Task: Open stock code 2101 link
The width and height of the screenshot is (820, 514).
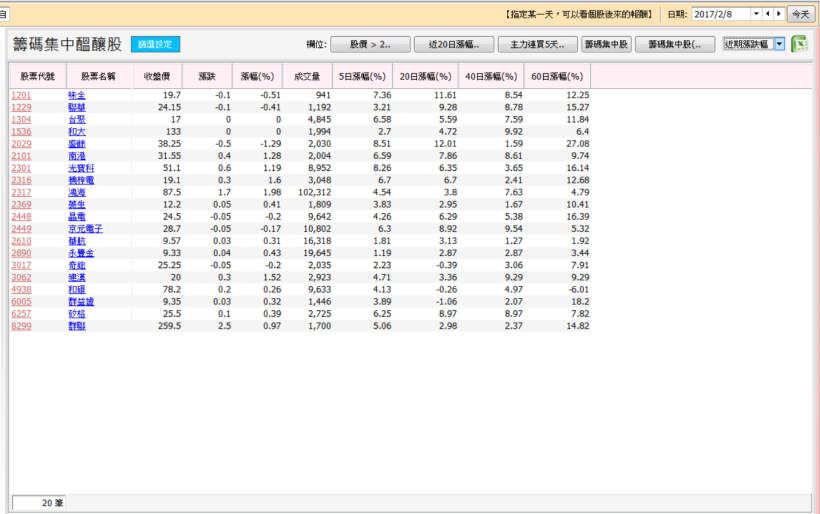Action: tap(21, 156)
